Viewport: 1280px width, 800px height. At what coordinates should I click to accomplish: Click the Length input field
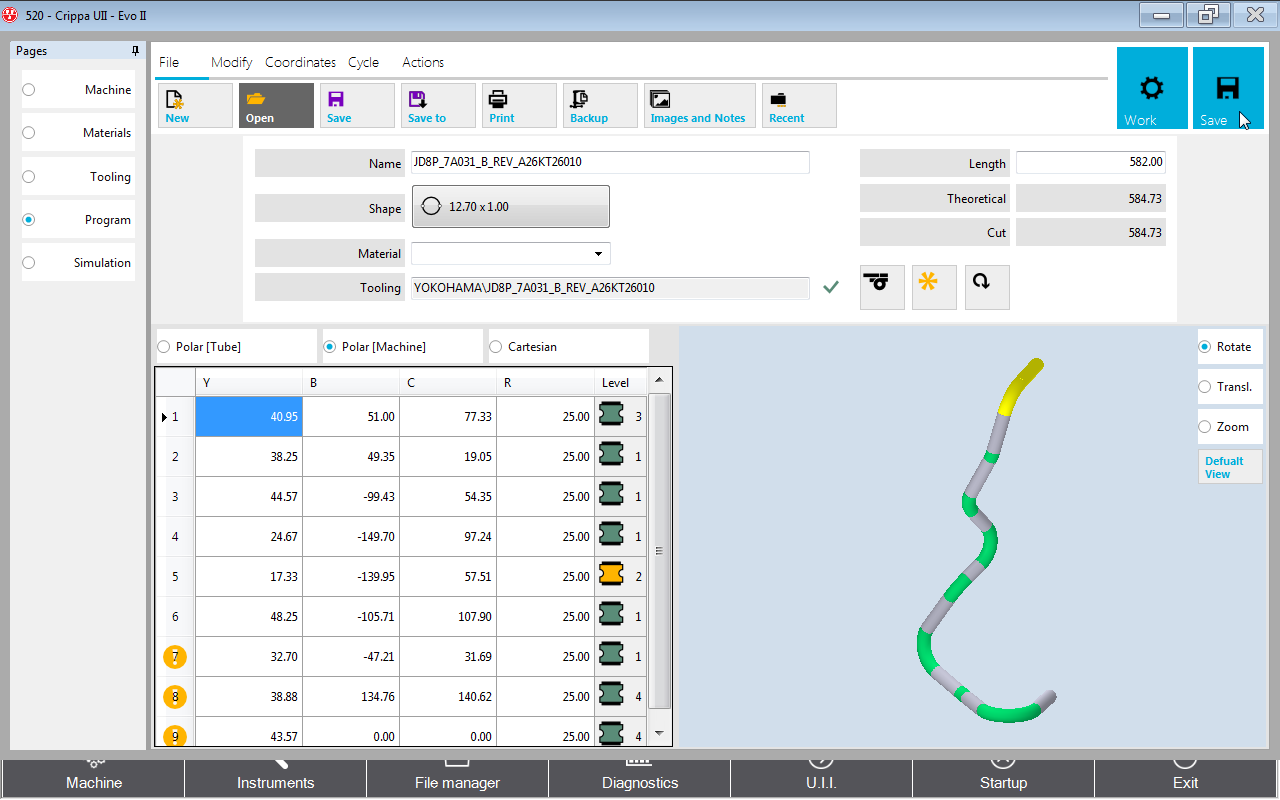point(1090,162)
